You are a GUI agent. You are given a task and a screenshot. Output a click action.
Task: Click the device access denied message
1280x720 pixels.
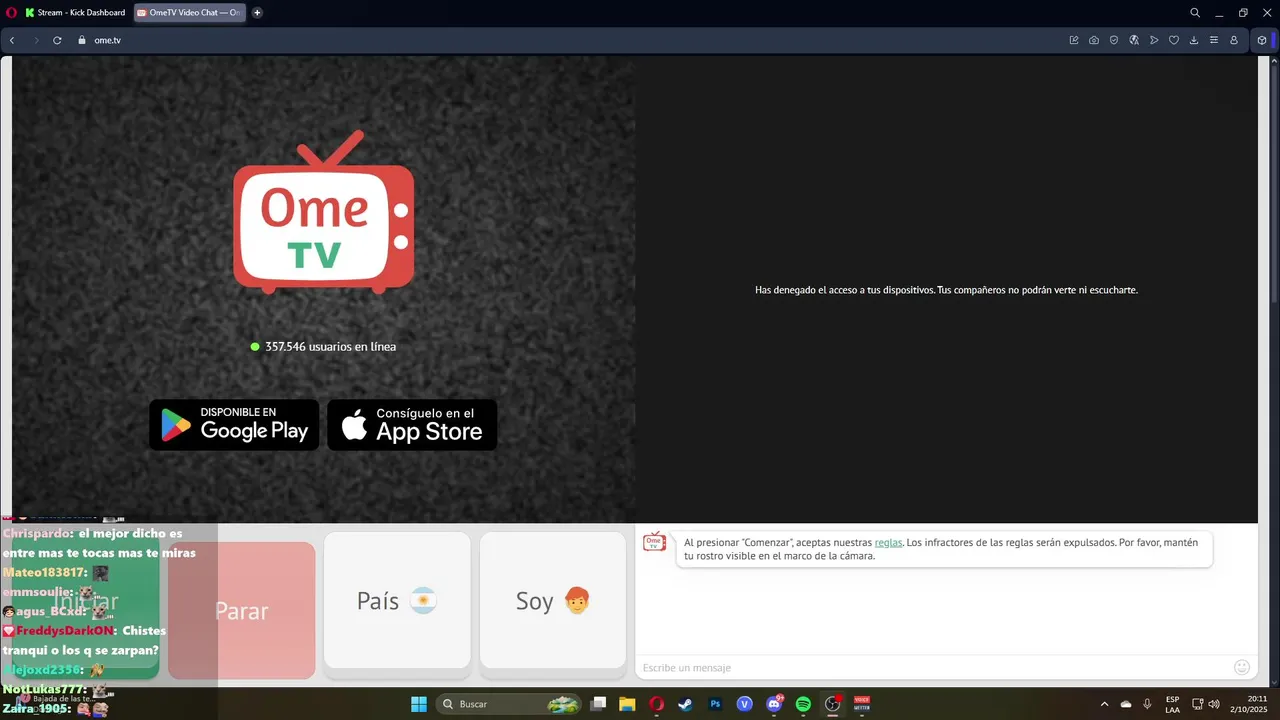coord(946,290)
